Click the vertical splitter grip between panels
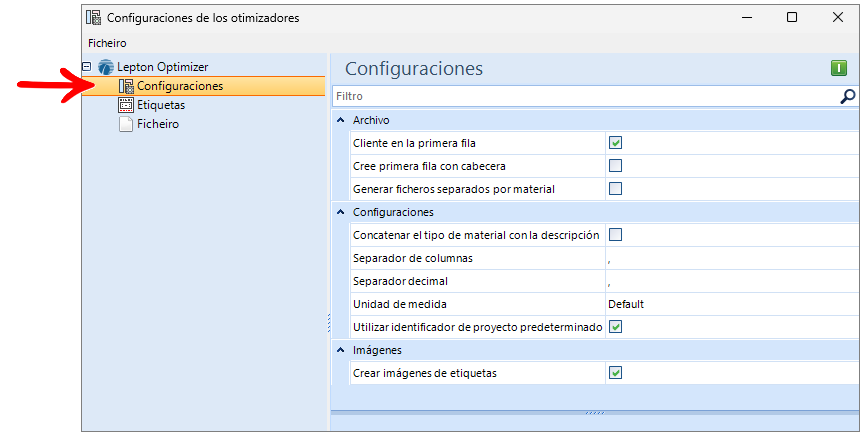Image resolution: width=867 pixels, height=433 pixels. tap(329, 324)
